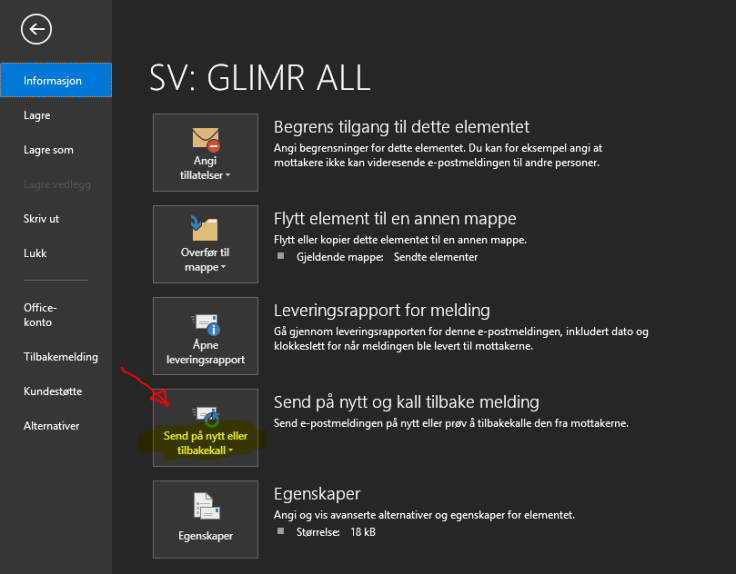The width and height of the screenshot is (736, 574).
Task: Open the Lagre som option
Action: [x=48, y=150]
